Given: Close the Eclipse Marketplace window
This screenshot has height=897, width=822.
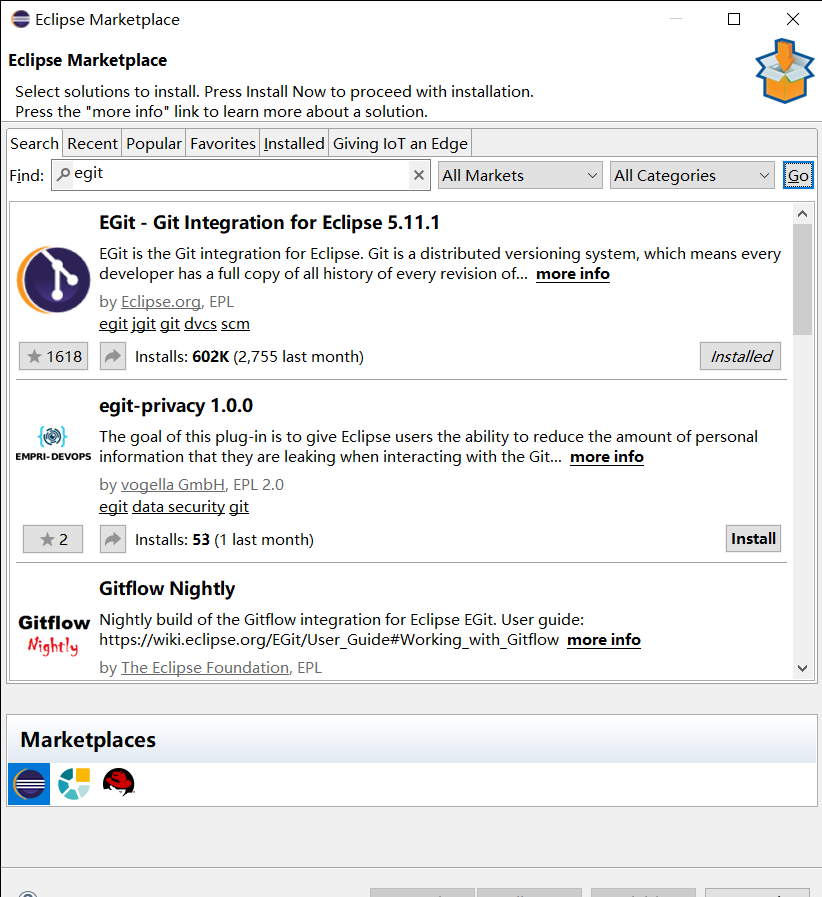Looking at the screenshot, I should [793, 19].
